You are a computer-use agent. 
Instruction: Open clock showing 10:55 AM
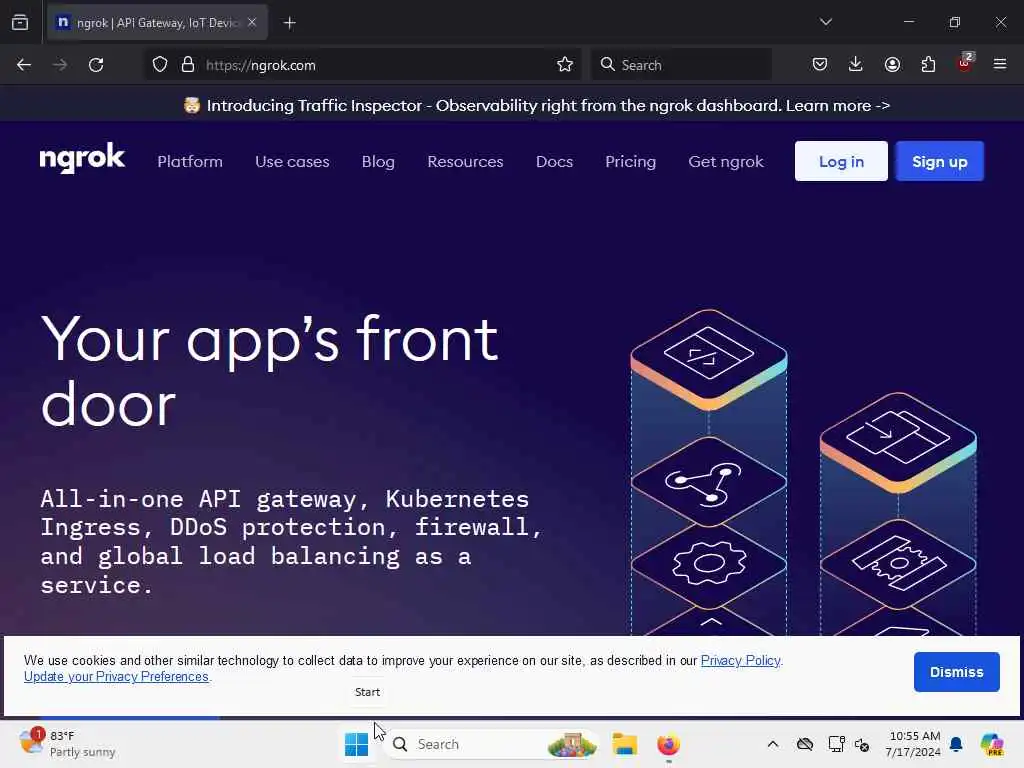pyautogui.click(x=914, y=744)
